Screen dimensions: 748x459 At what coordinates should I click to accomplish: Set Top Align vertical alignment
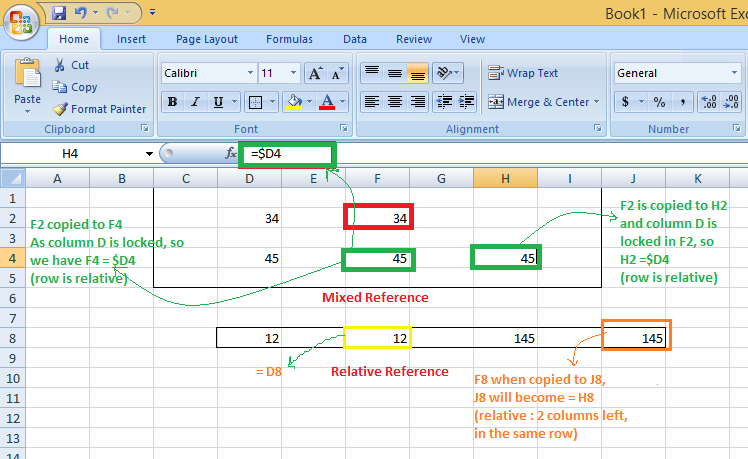tap(372, 73)
